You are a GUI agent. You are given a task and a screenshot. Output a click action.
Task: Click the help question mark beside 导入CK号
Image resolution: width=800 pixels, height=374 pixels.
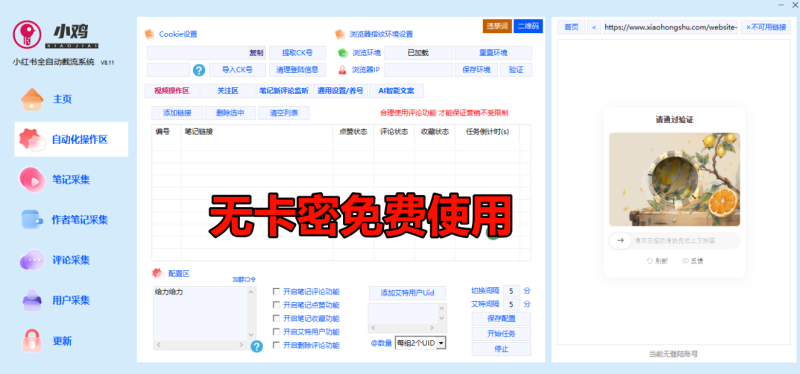(199, 70)
